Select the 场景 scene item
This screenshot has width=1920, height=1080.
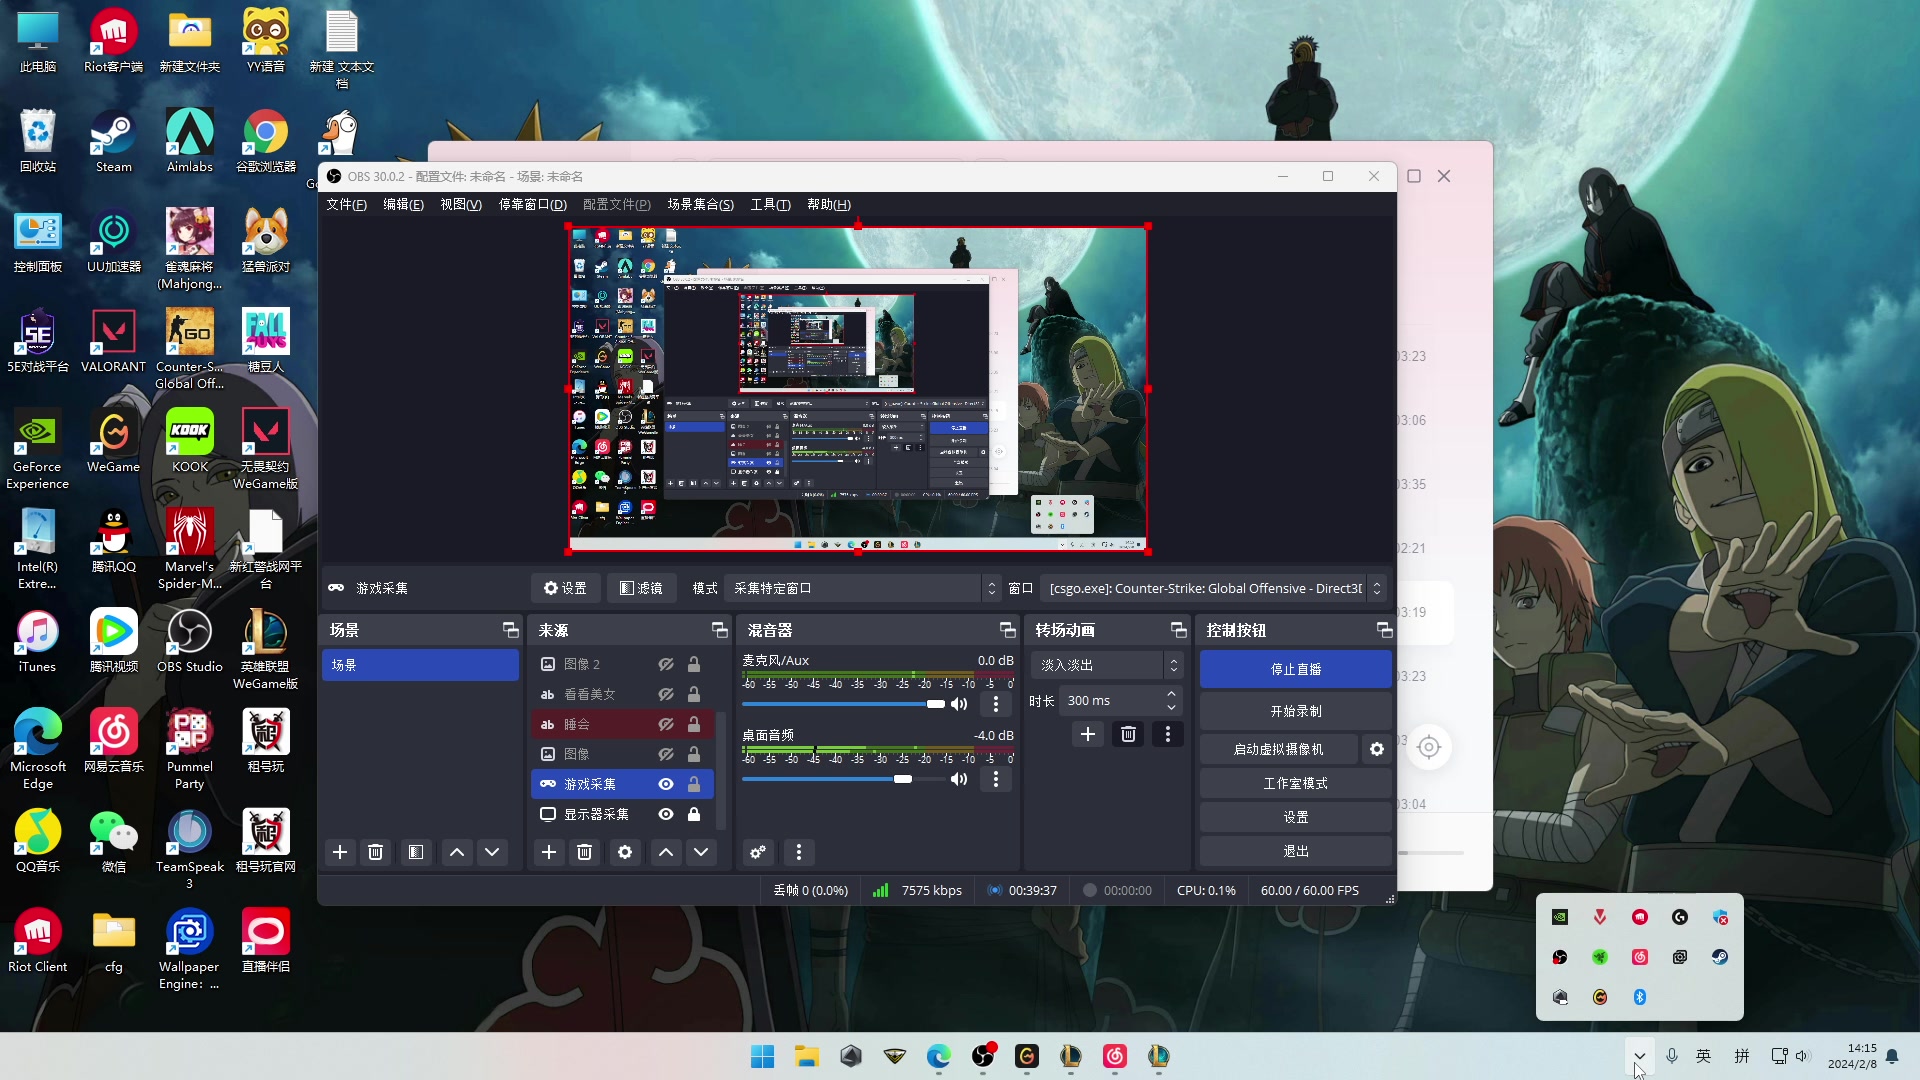[420, 665]
